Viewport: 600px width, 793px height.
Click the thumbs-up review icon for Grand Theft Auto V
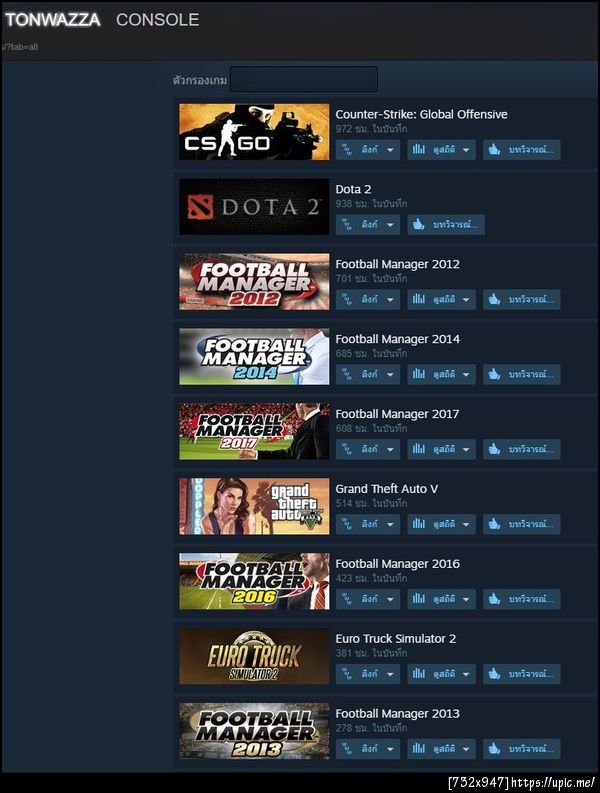coord(494,523)
